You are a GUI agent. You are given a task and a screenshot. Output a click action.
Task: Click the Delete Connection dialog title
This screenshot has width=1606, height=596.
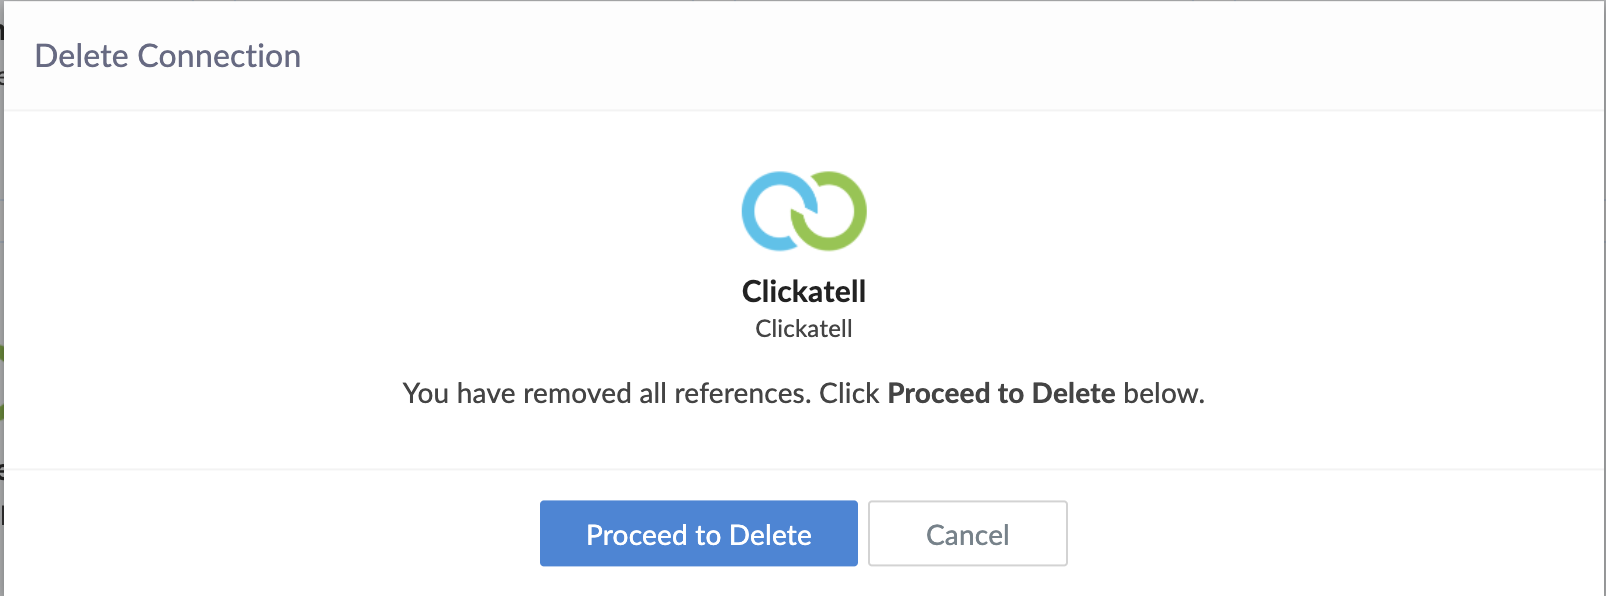[x=168, y=56]
